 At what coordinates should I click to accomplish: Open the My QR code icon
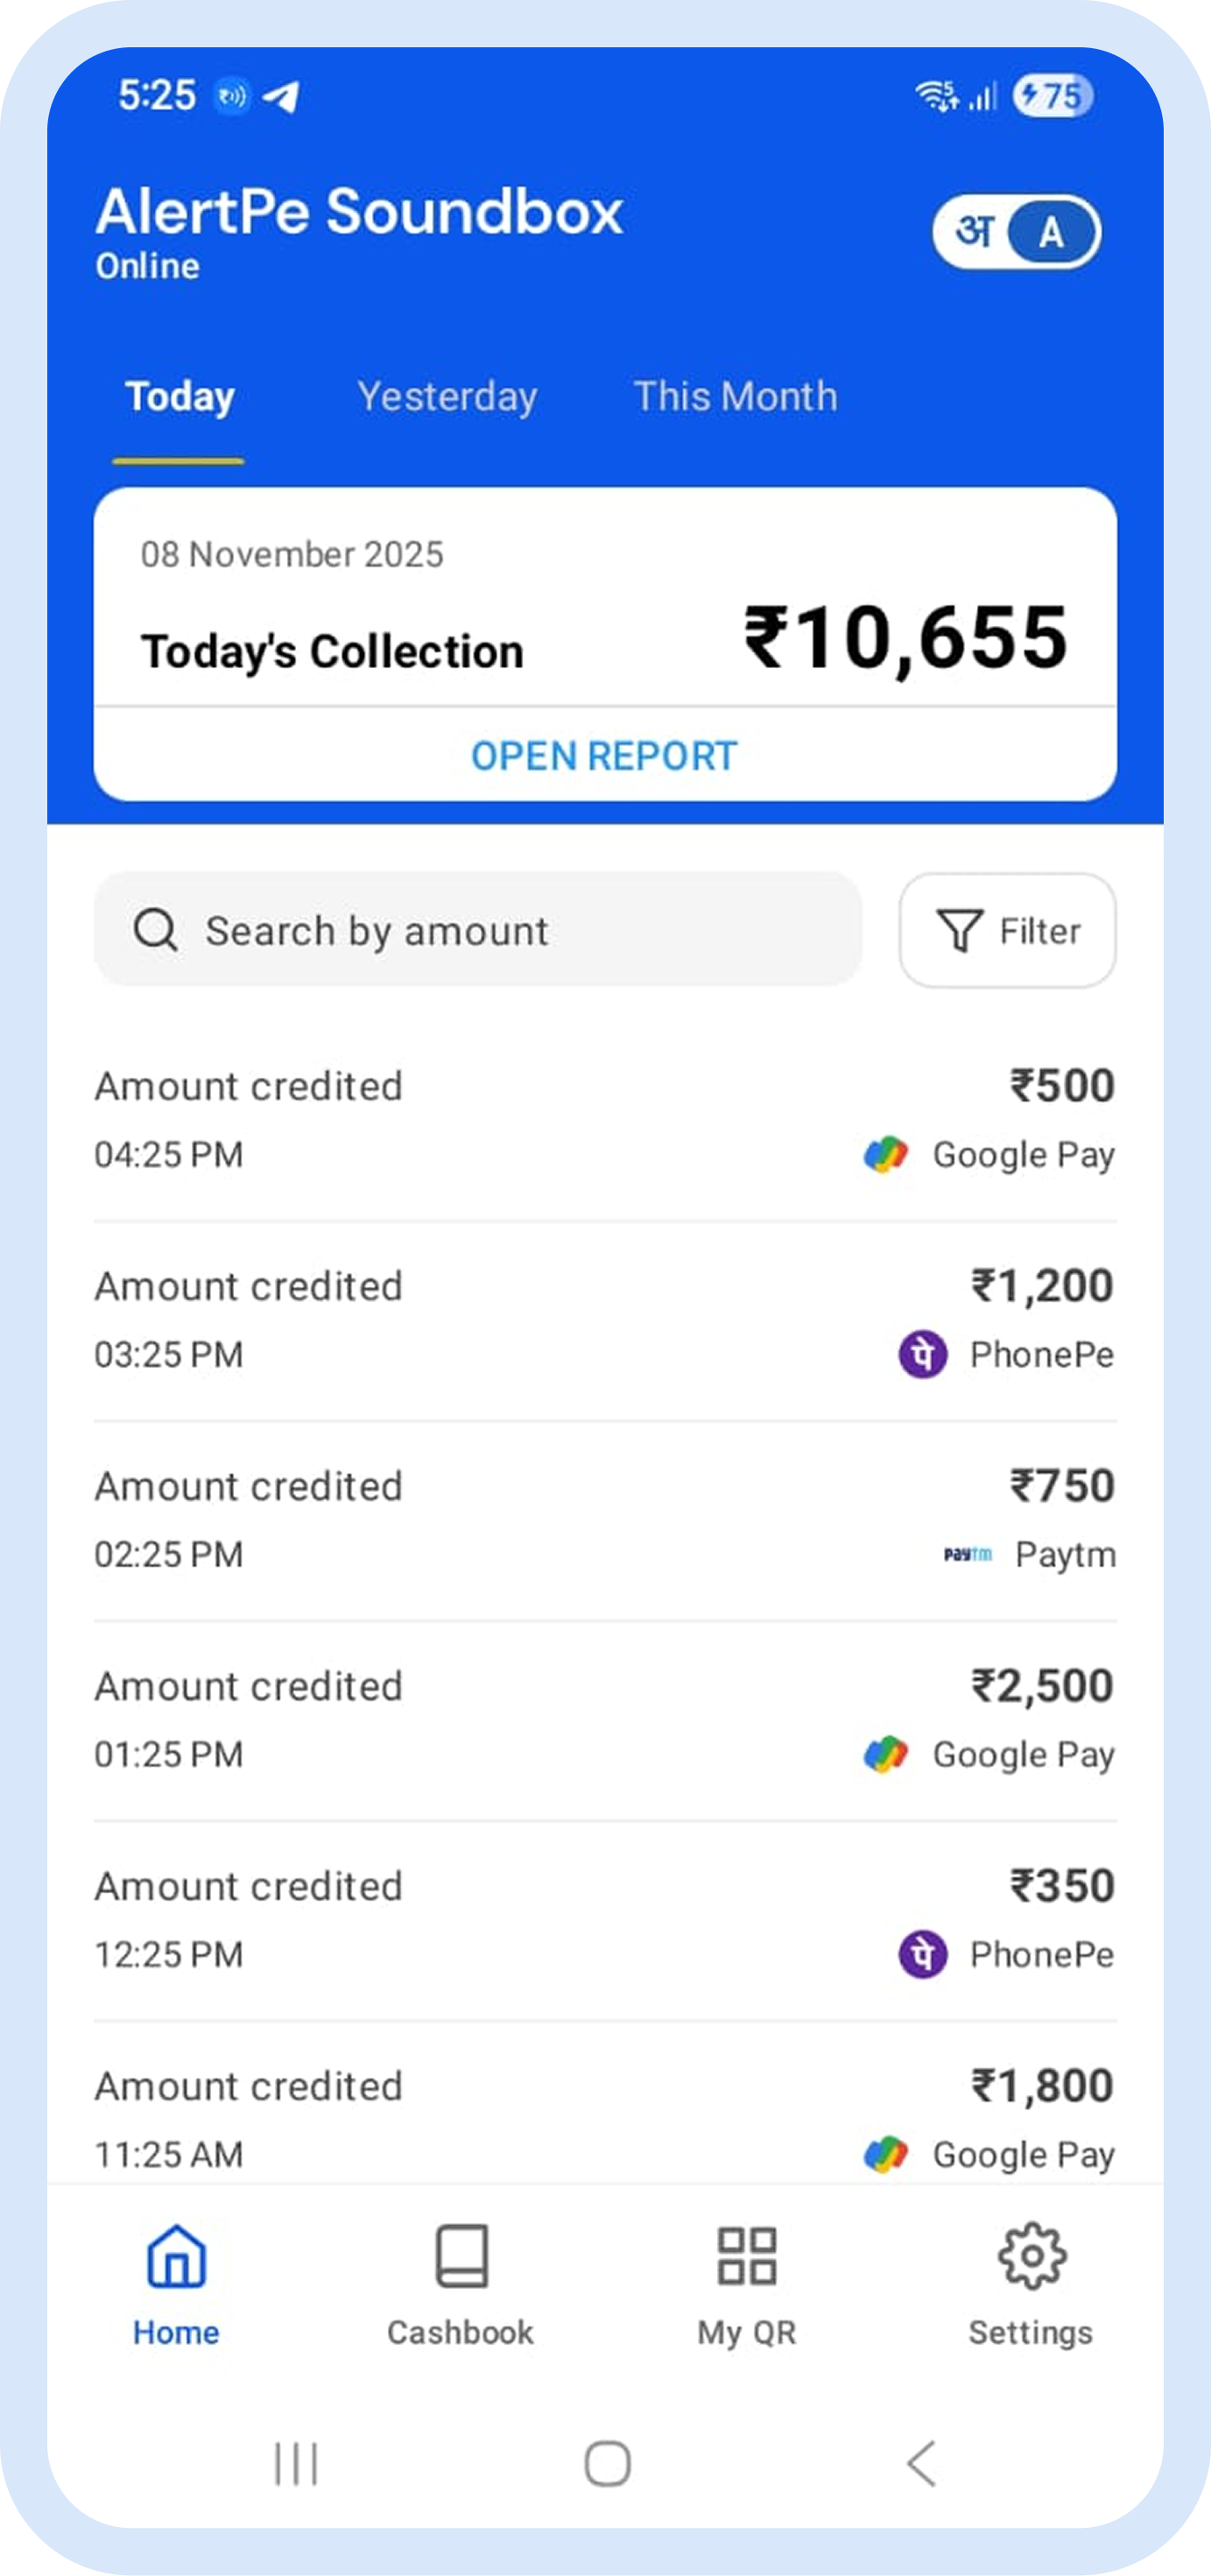click(x=746, y=2256)
